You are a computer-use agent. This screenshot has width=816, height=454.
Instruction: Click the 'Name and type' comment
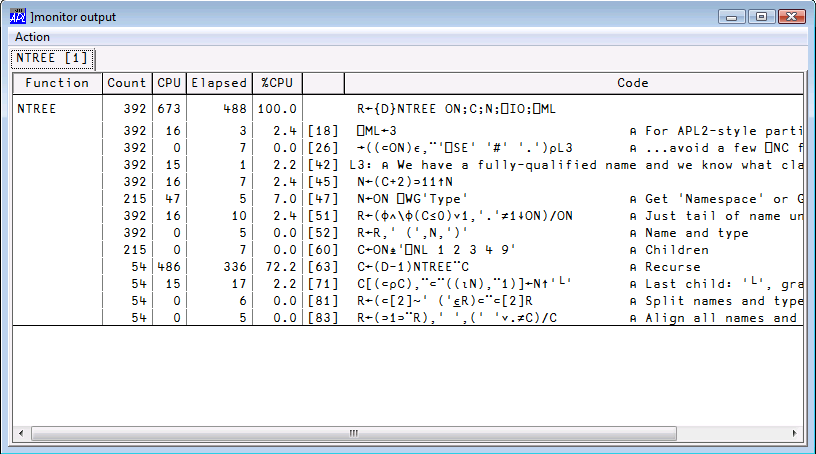(x=697, y=233)
